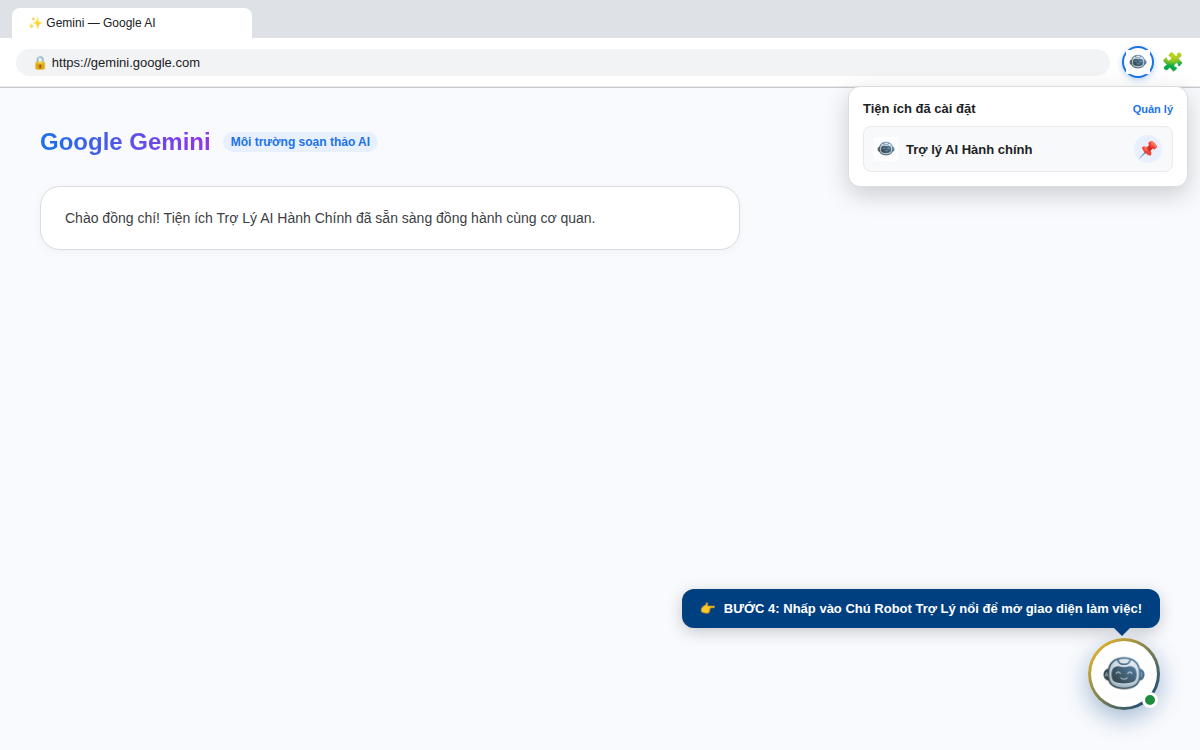Click the pinned robot extension icon in toolbar
Viewport: 1200px width, 750px height.
click(1138, 62)
